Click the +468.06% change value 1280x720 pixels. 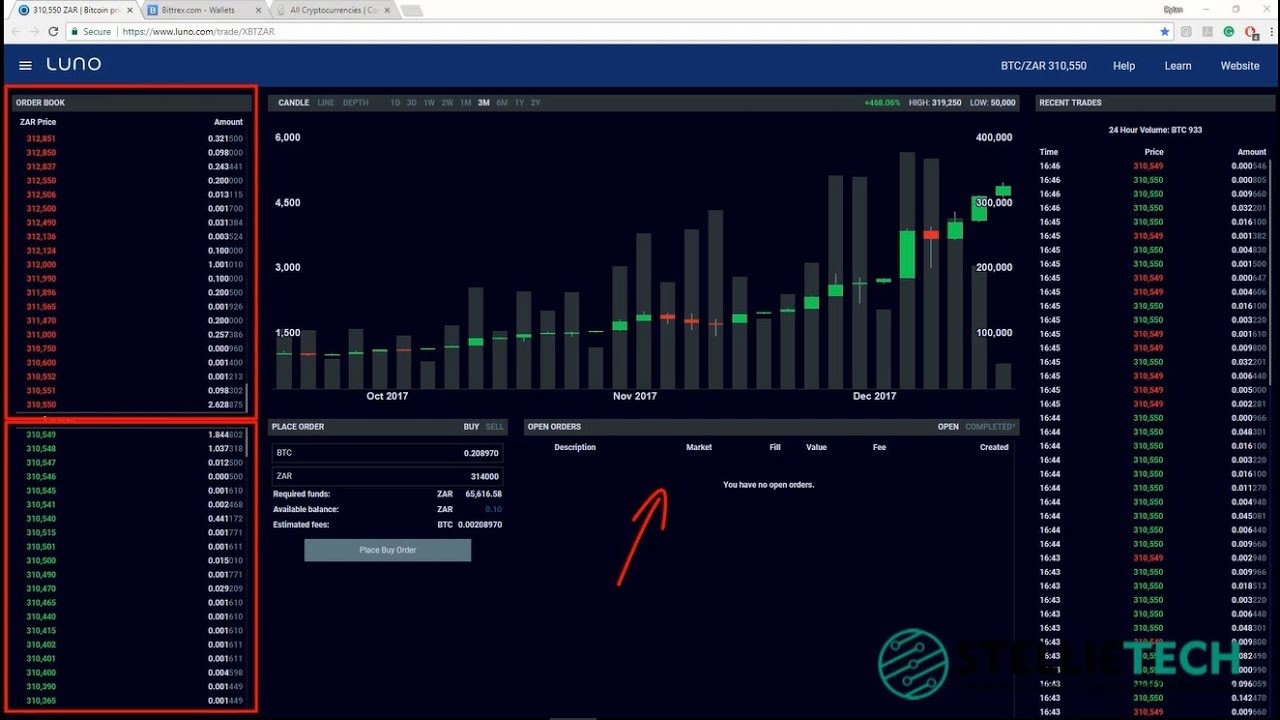pos(882,103)
